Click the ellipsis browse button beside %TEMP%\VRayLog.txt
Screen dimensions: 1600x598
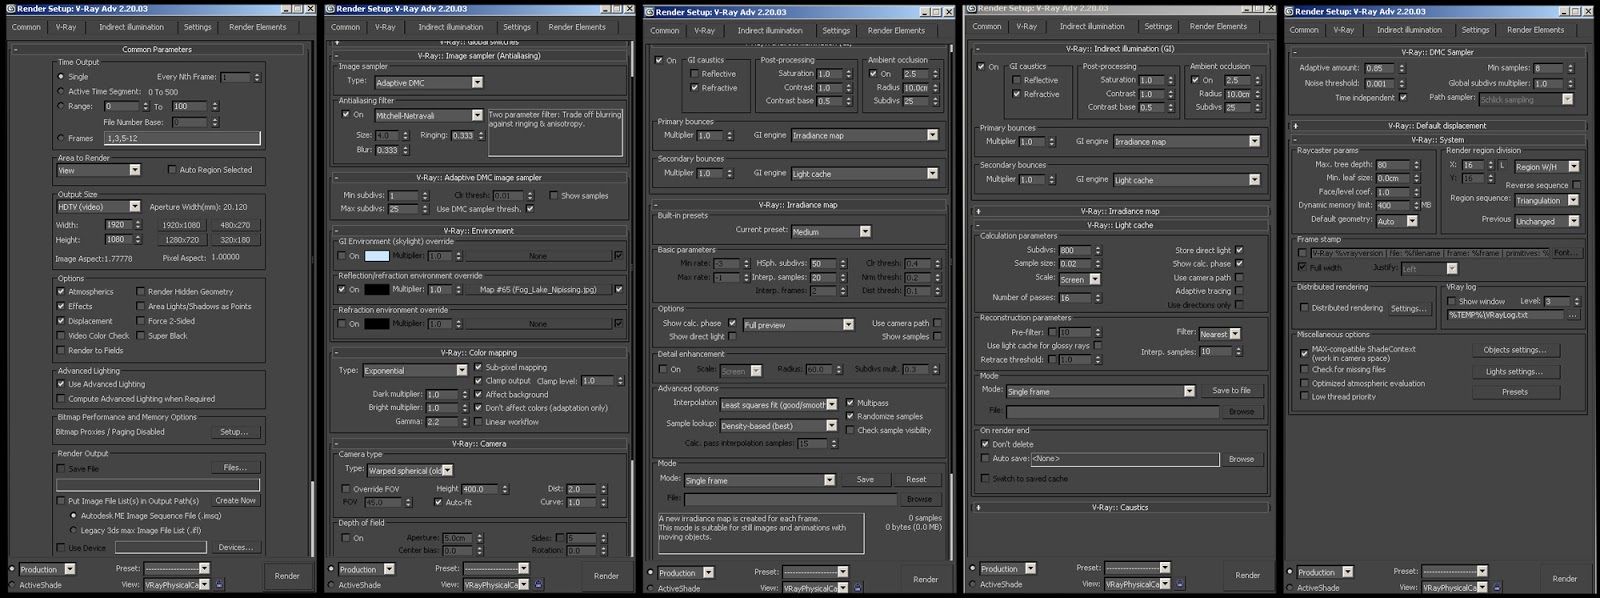click(x=1572, y=315)
